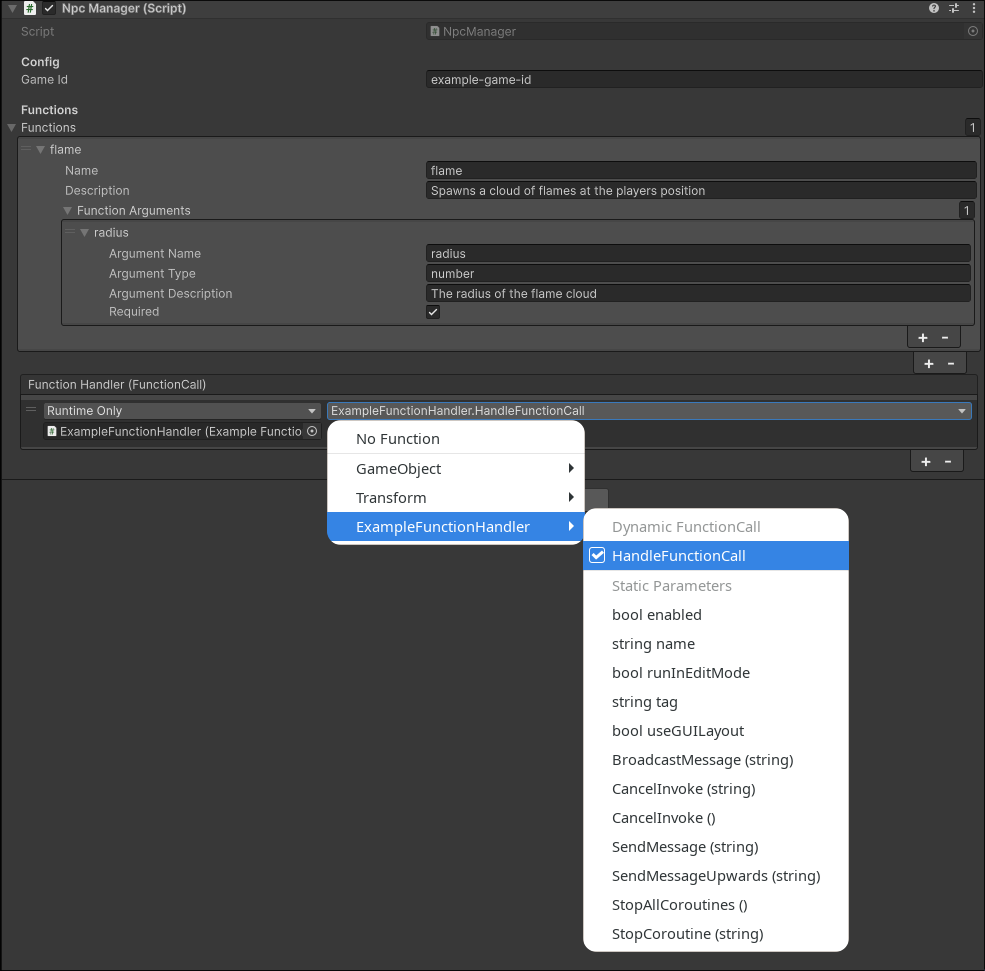The width and height of the screenshot is (985, 971).
Task: Open the Runtime Only dropdown
Action: 182,410
